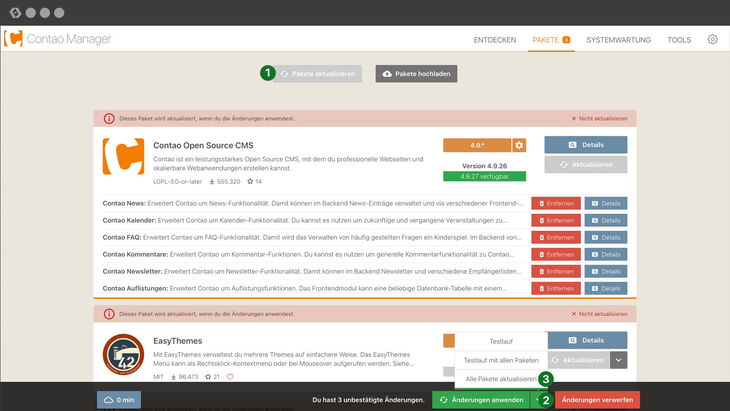Switch to the Entdecken tab
Image resolution: width=730 pixels, height=411 pixels.
pyautogui.click(x=494, y=40)
